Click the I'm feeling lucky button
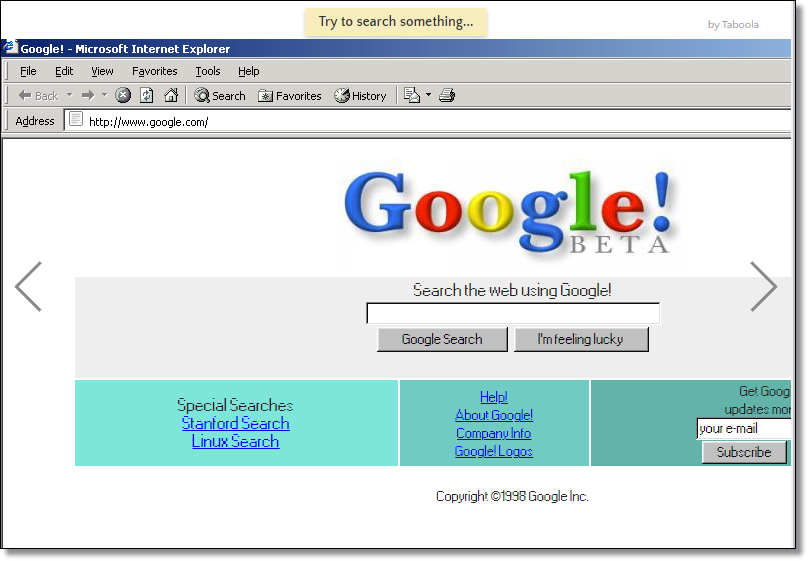808x561 pixels. 581,339
